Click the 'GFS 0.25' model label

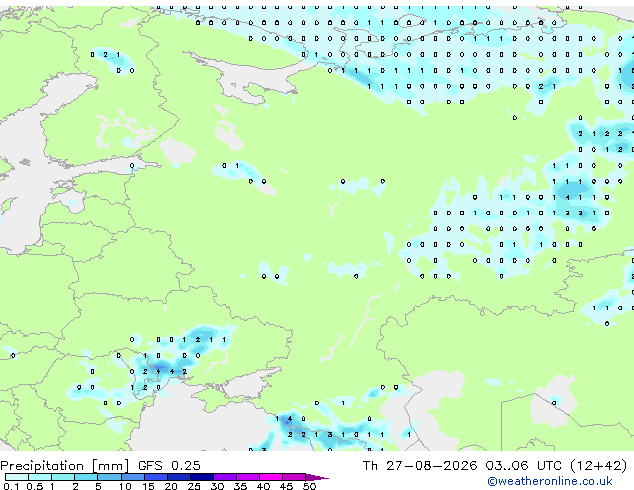pos(169,466)
